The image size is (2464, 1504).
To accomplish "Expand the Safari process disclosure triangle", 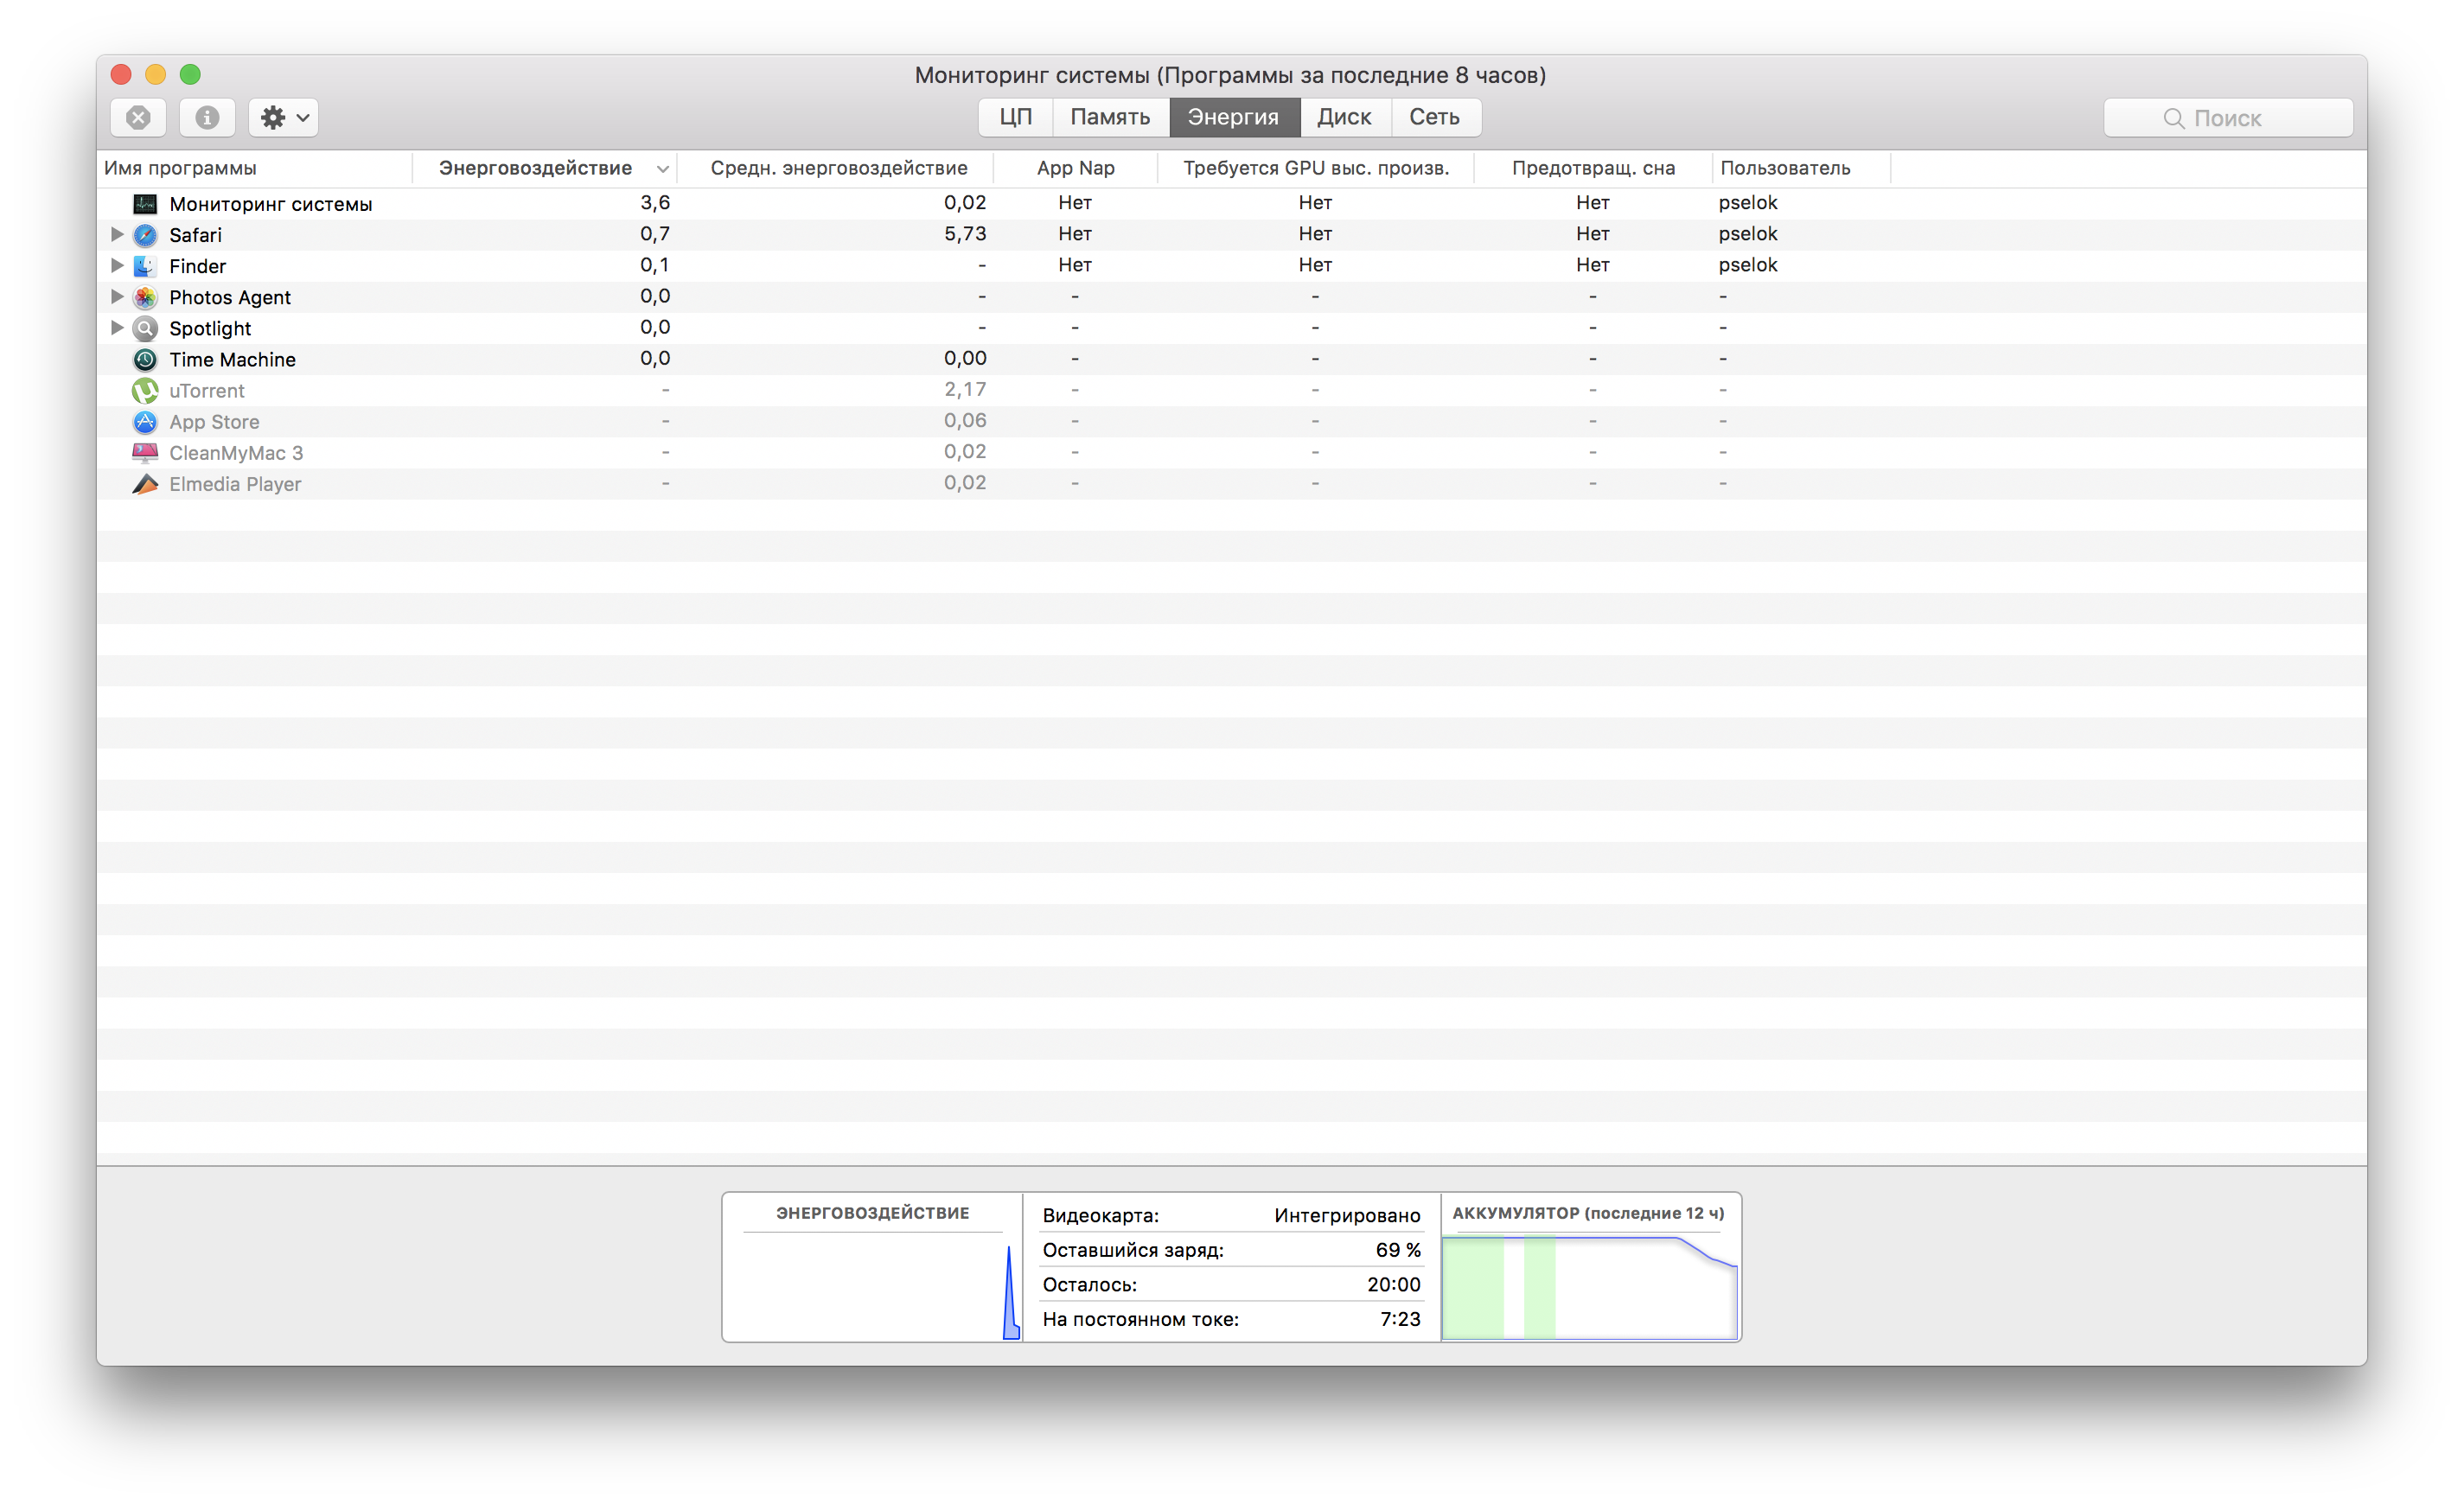I will (117, 234).
